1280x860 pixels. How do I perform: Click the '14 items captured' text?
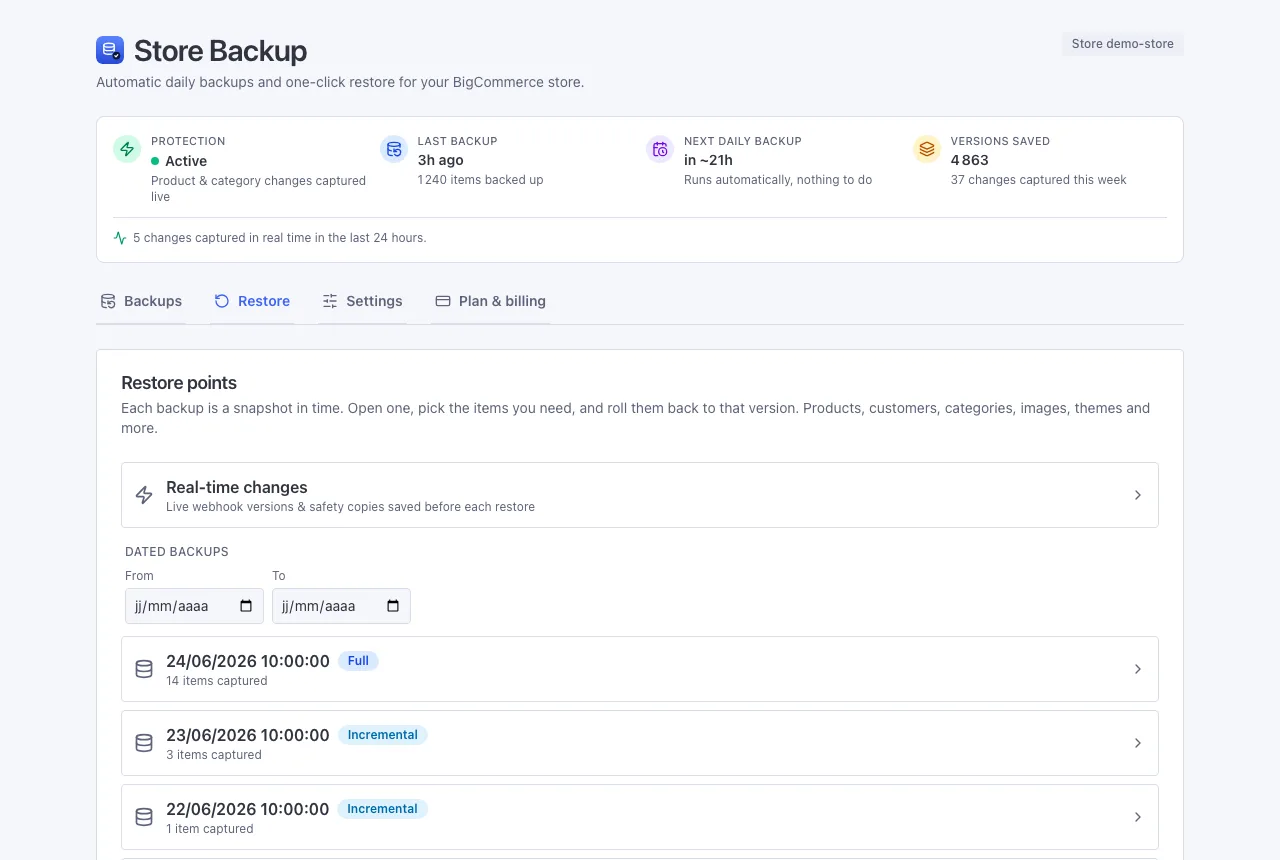217,681
